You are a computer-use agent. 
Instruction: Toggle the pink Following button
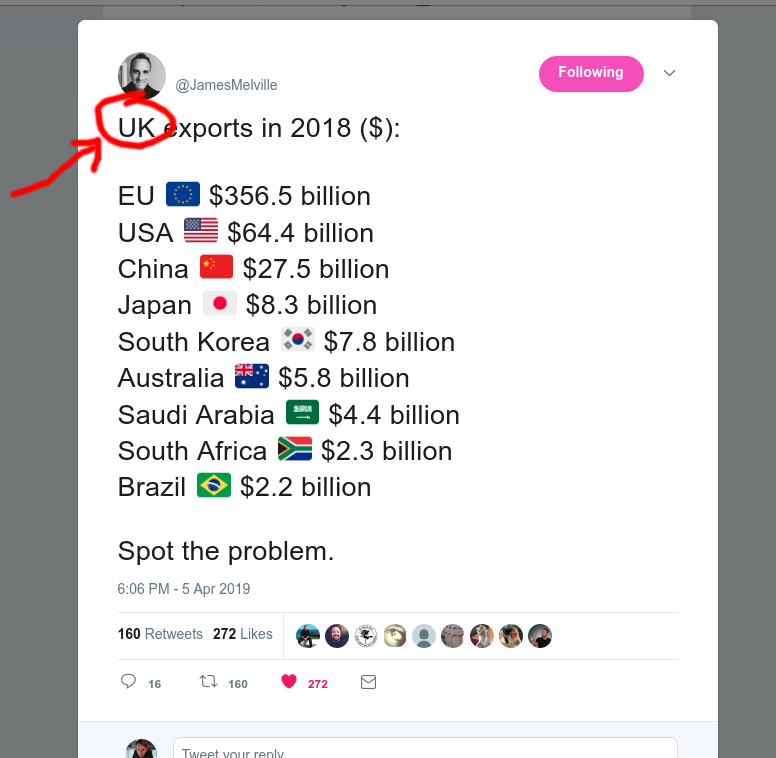click(x=591, y=73)
